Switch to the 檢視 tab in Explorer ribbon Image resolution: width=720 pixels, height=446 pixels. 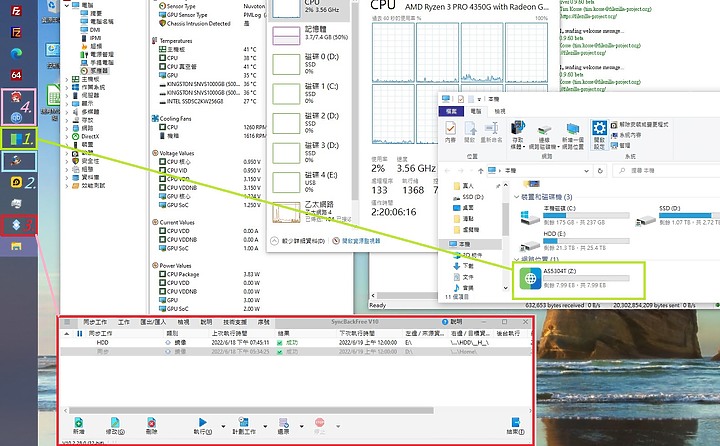coord(500,111)
